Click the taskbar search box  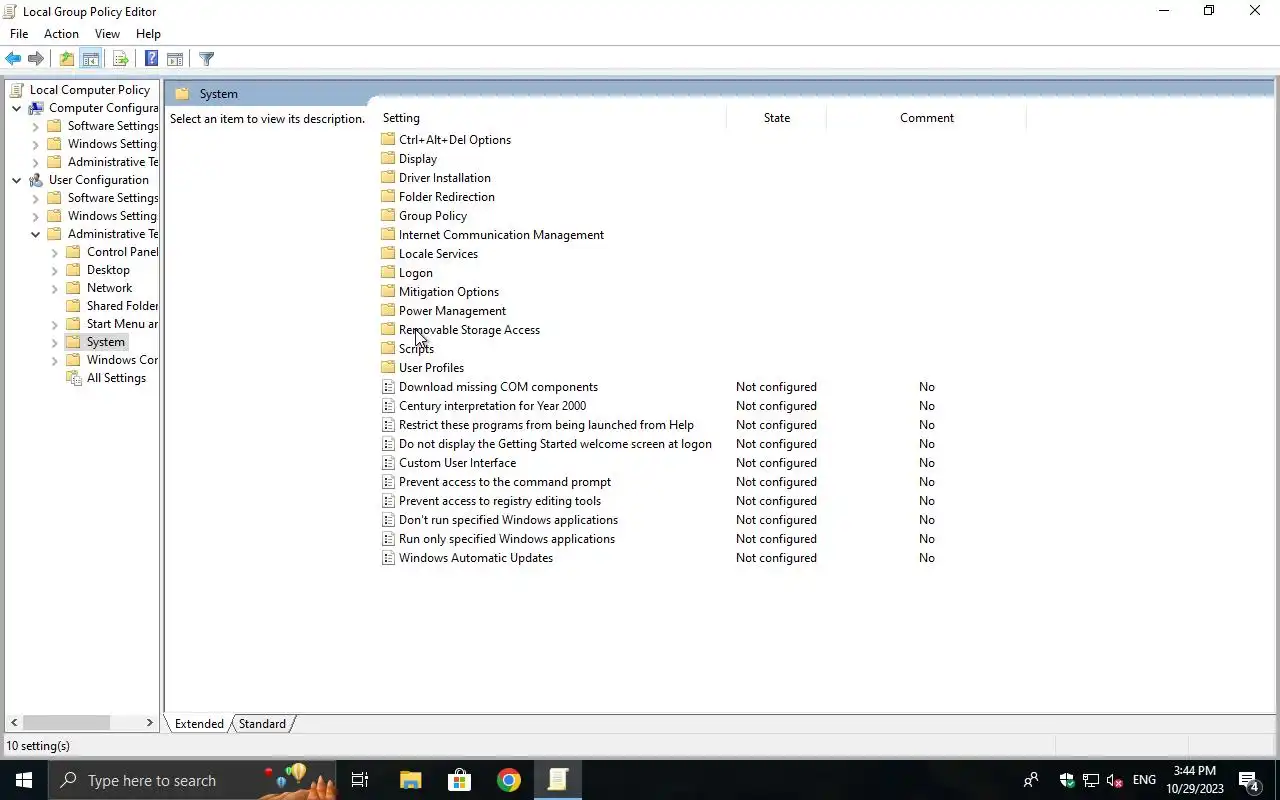tap(193, 780)
